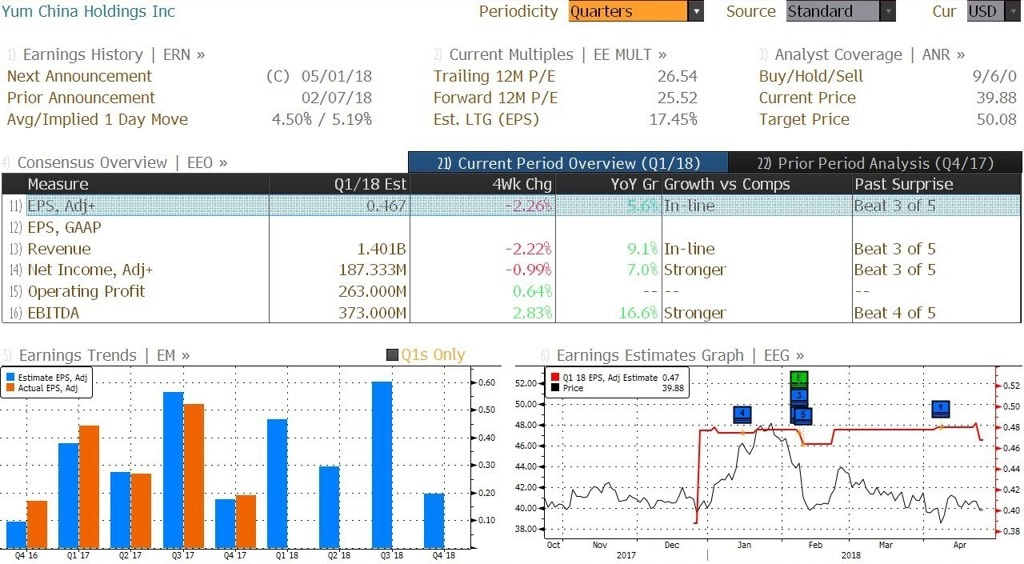The height and width of the screenshot is (564, 1024).
Task: Click the Q1'18 blue estimate bar
Action: click(277, 484)
